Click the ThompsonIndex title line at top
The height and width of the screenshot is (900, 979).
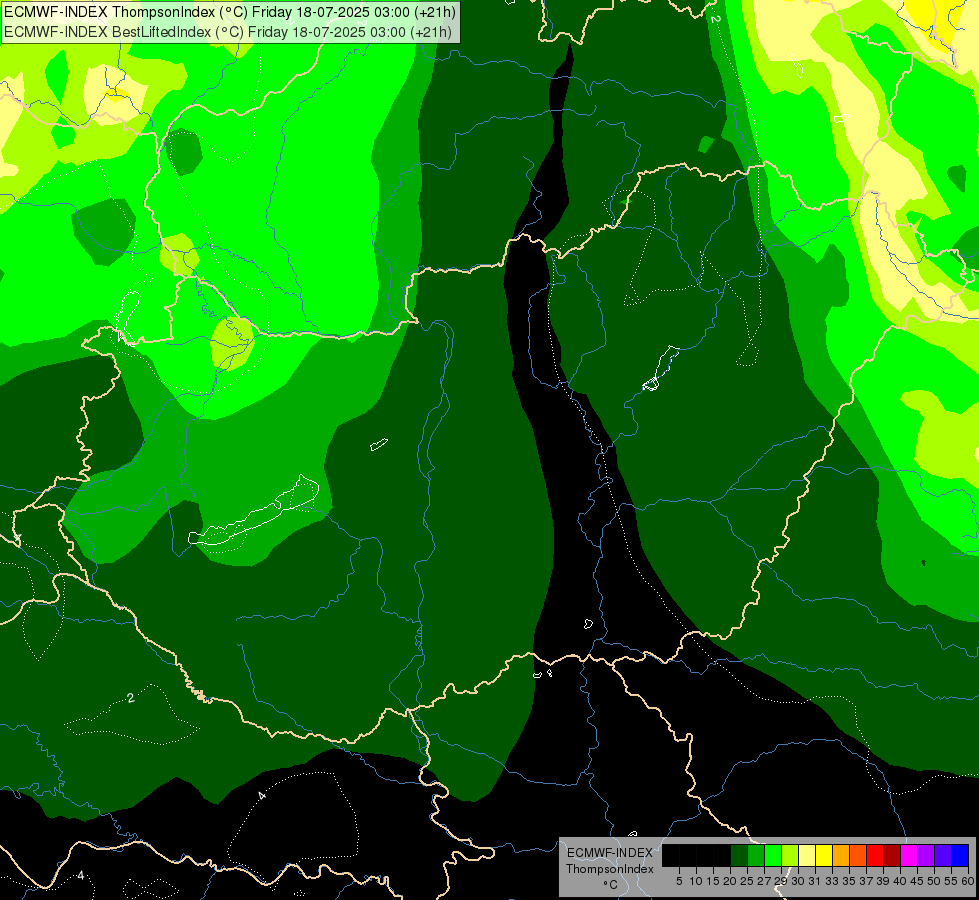(x=230, y=12)
